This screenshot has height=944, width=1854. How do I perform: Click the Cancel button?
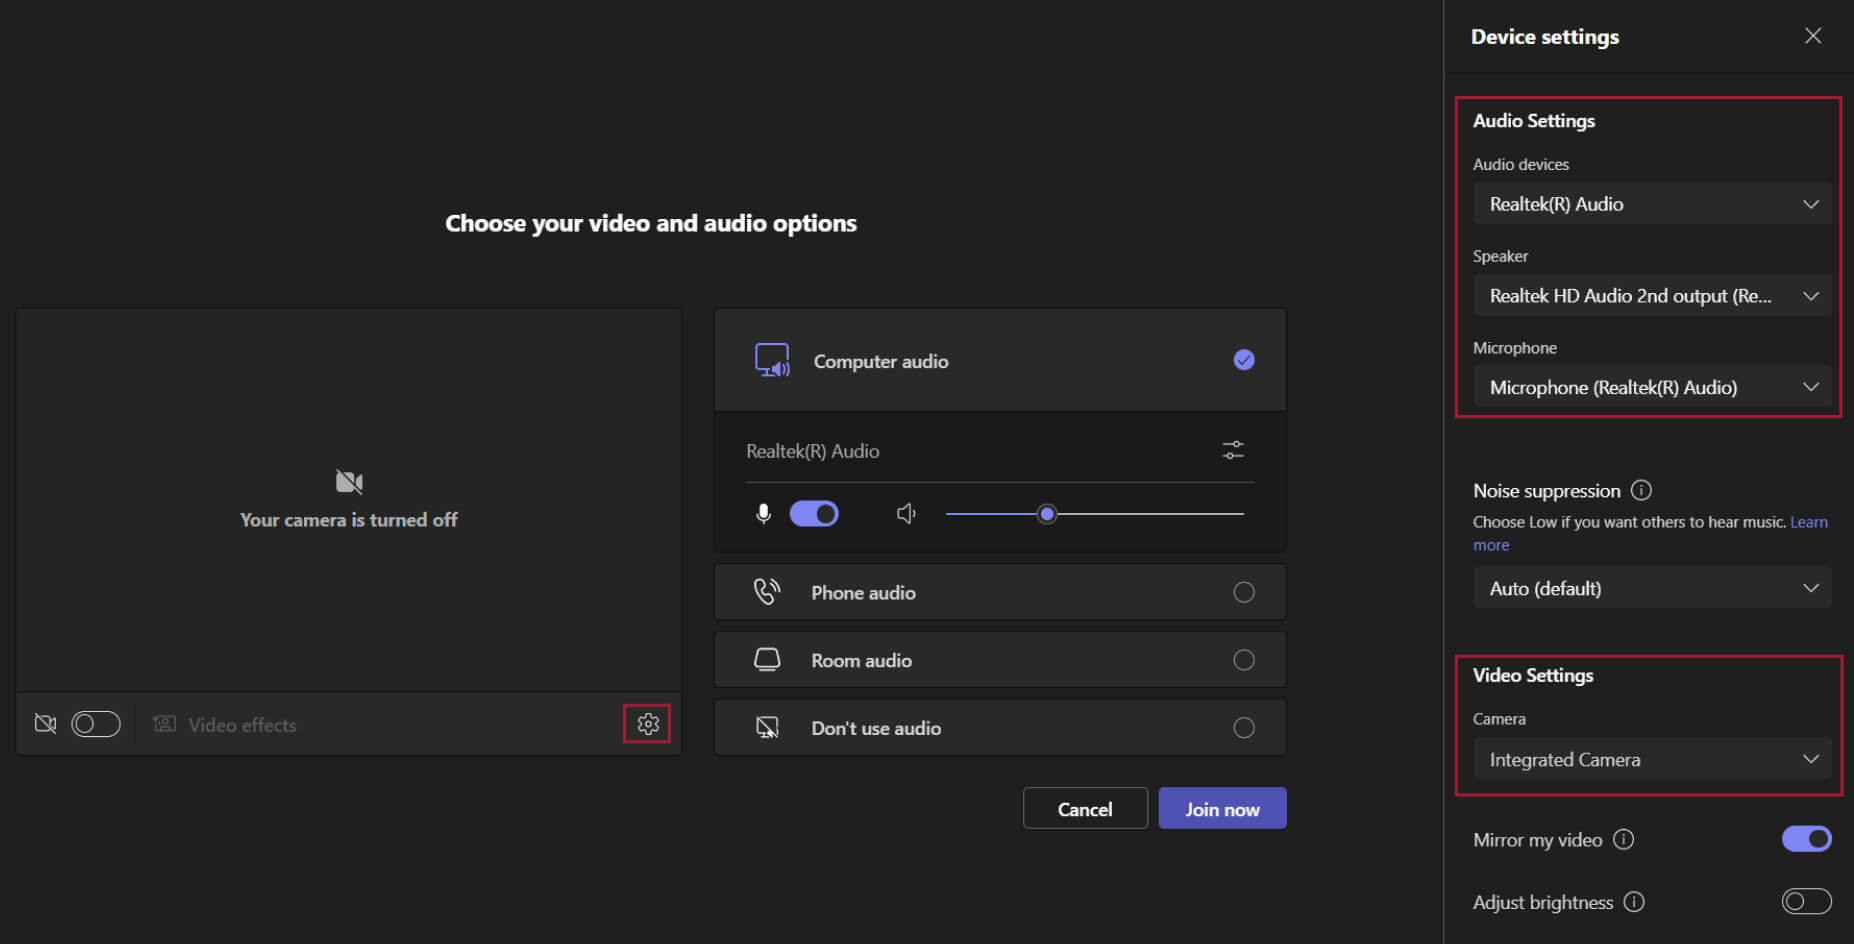[1085, 809]
